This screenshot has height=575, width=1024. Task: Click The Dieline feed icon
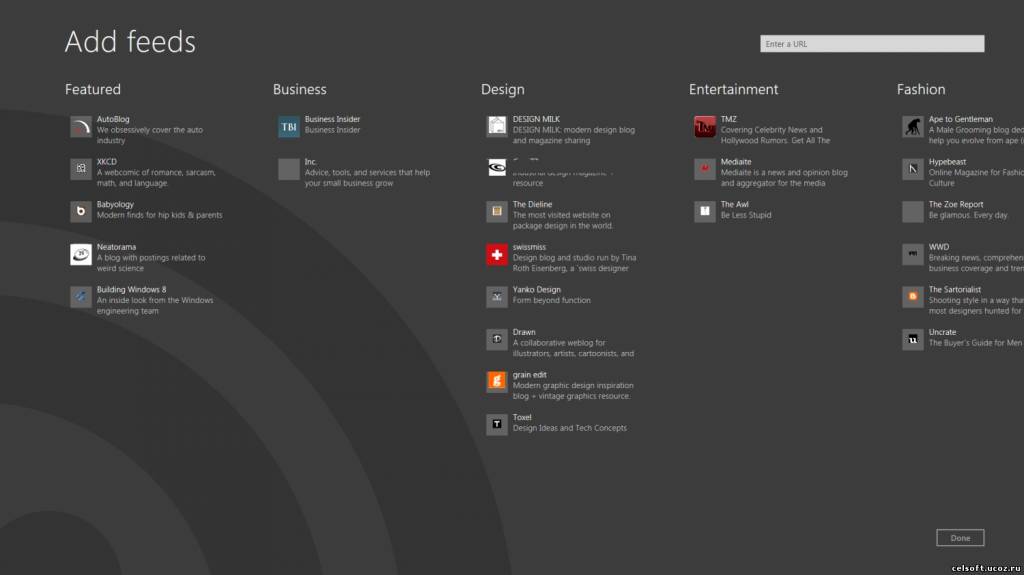(x=497, y=212)
